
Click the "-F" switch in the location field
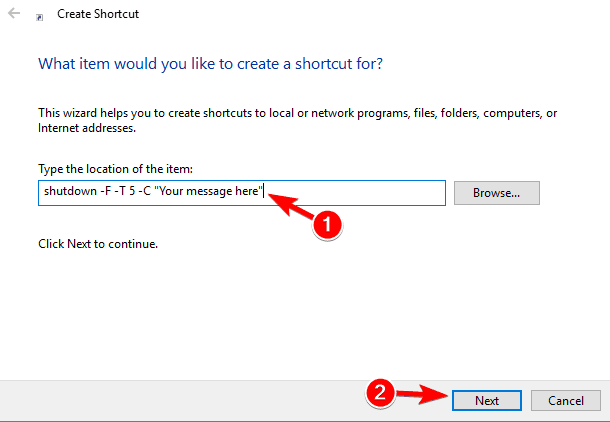click(106, 191)
